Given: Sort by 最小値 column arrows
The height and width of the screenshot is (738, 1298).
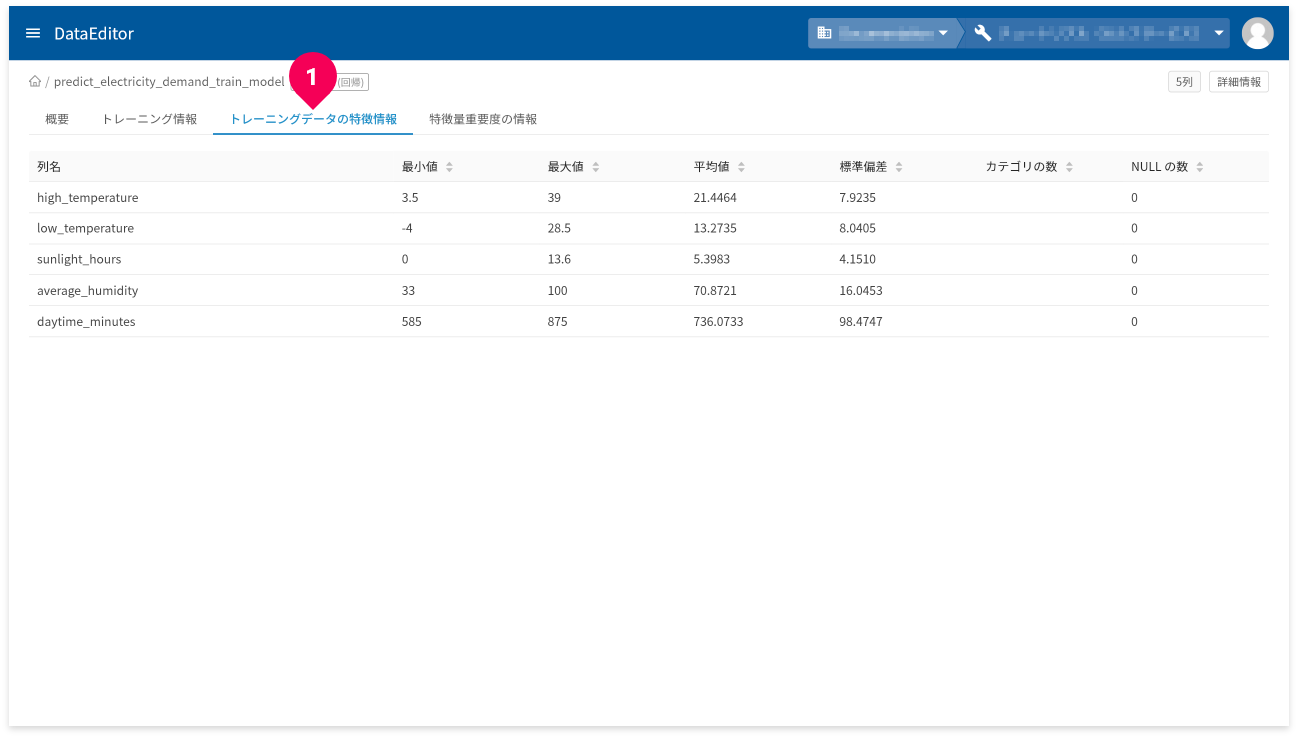Looking at the screenshot, I should coord(449,167).
